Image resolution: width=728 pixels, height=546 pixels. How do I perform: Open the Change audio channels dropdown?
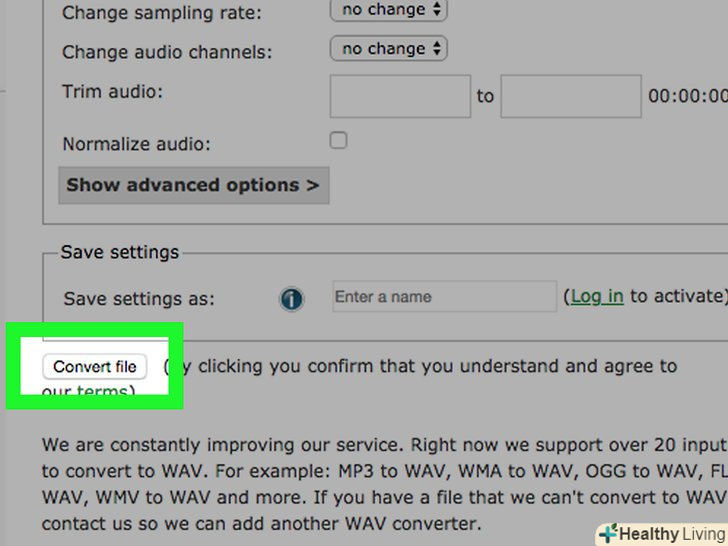coord(388,48)
